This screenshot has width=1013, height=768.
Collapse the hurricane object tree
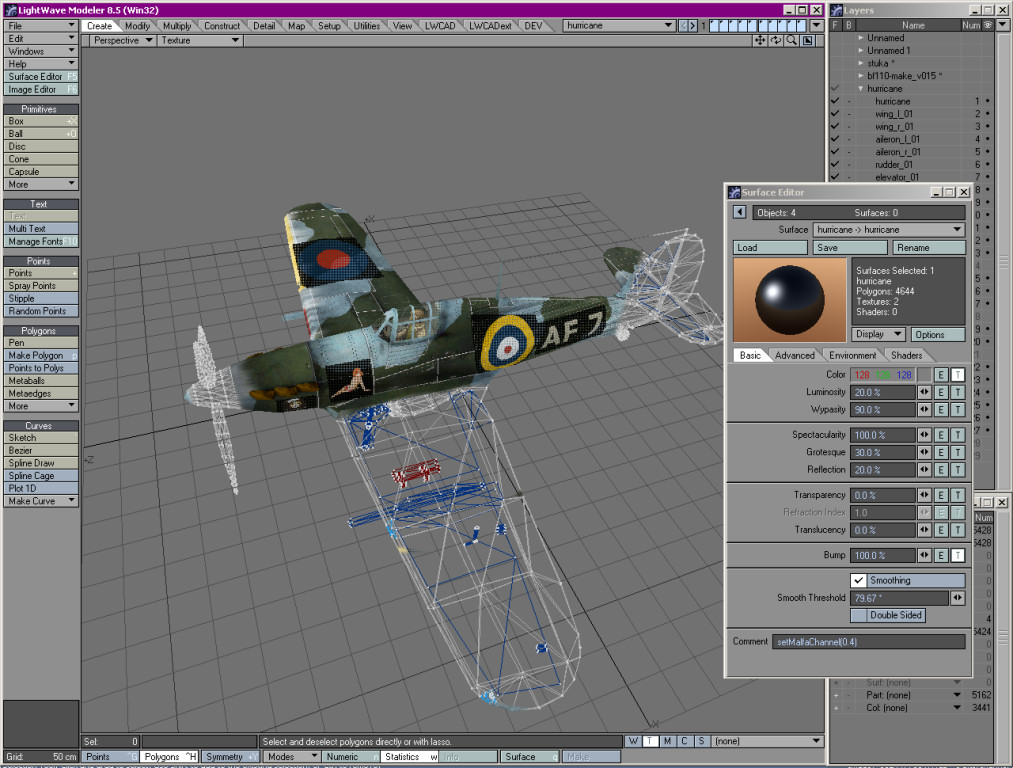860,89
